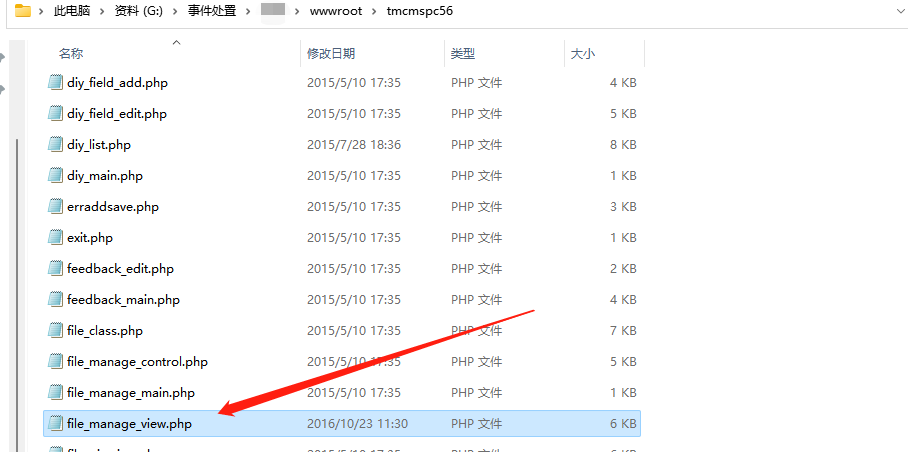Sort files by 大小 column header
Screen dimensions: 908x452
(582, 53)
